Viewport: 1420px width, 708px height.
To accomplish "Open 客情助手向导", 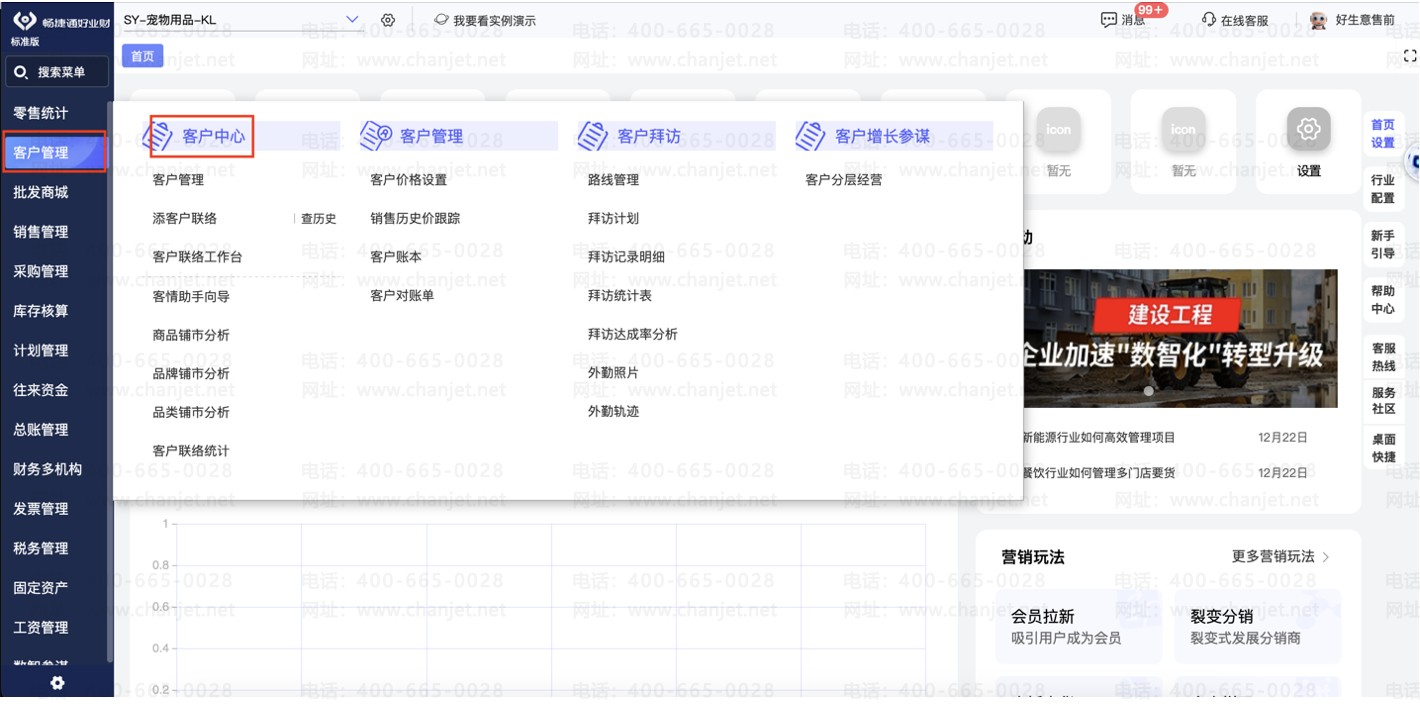I will (191, 296).
